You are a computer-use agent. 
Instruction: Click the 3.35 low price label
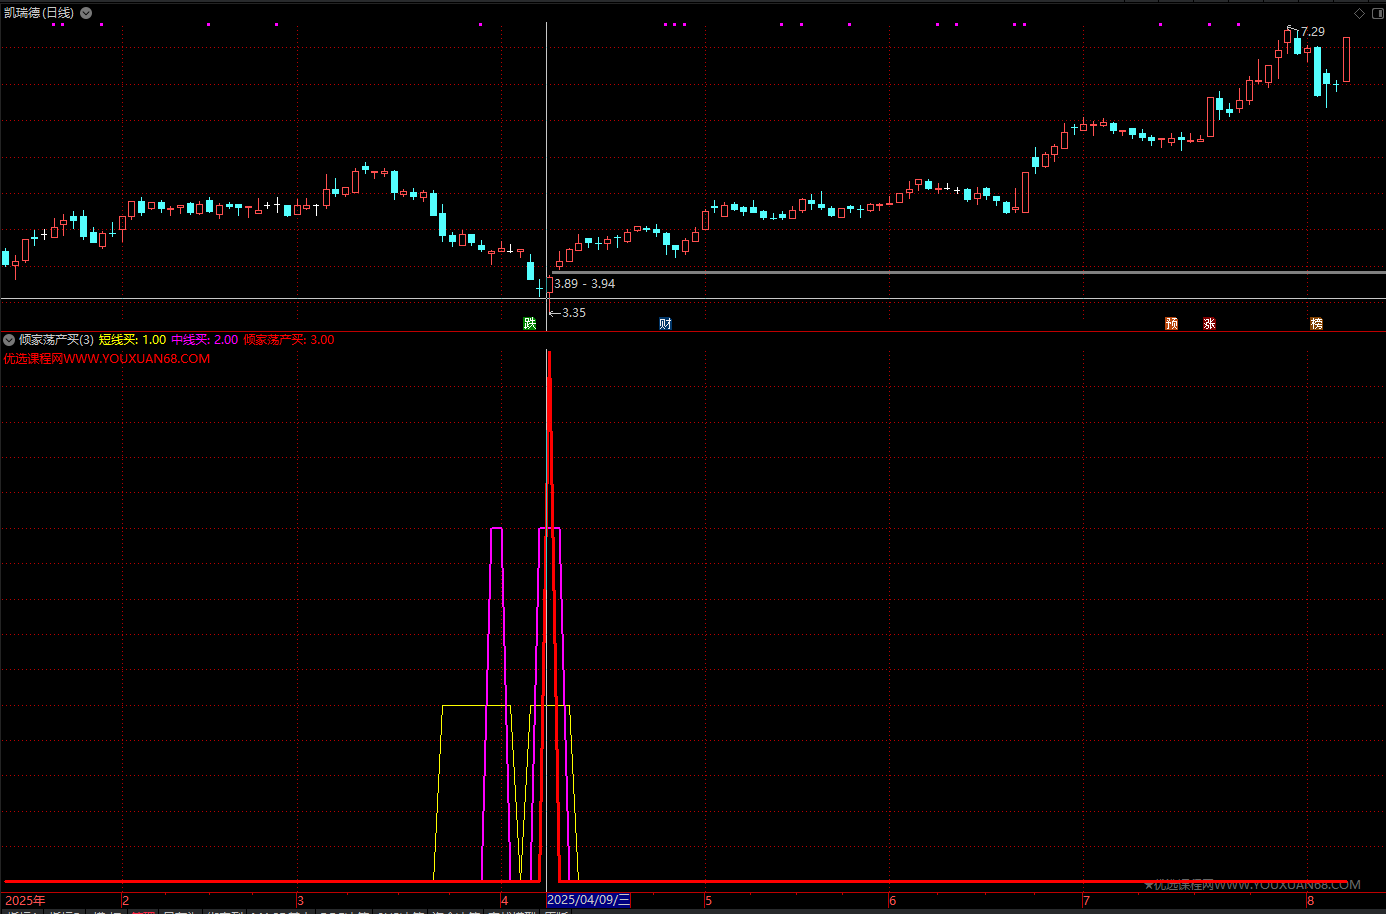(573, 313)
